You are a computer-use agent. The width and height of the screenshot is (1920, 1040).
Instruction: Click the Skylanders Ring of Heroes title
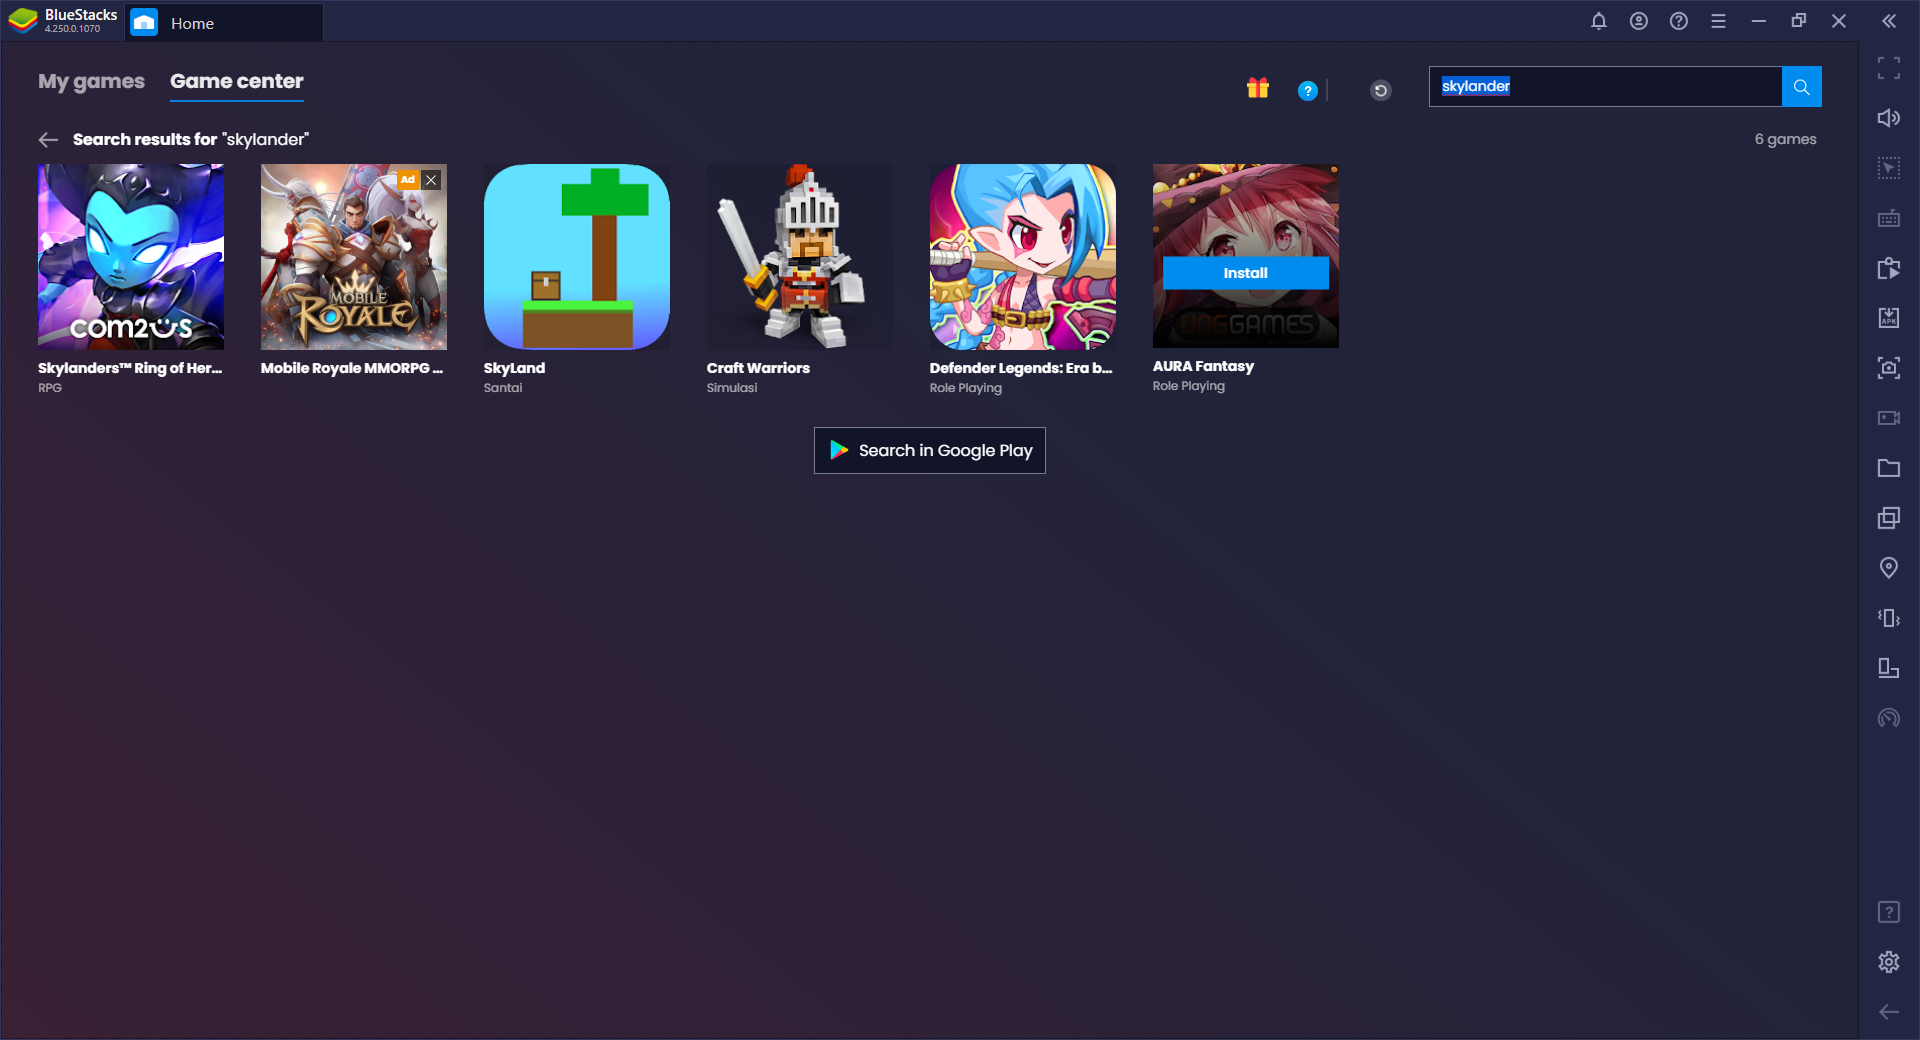click(x=130, y=368)
